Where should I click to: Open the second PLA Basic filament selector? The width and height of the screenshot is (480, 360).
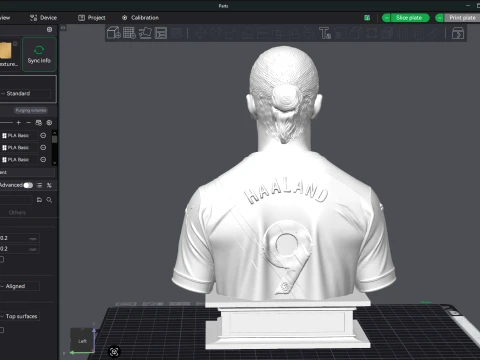18,147
